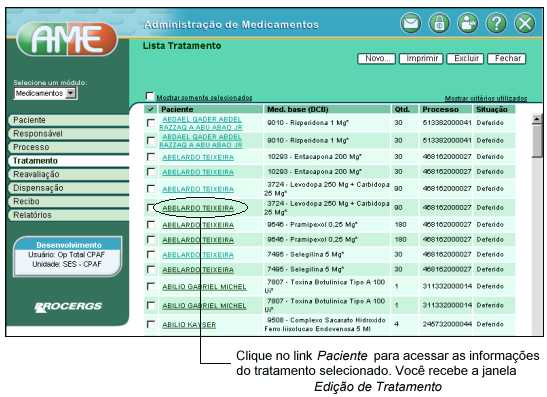Click scrollbar up arrow of the list
The height and width of the screenshot is (397, 547).
pyautogui.click(x=537, y=119)
